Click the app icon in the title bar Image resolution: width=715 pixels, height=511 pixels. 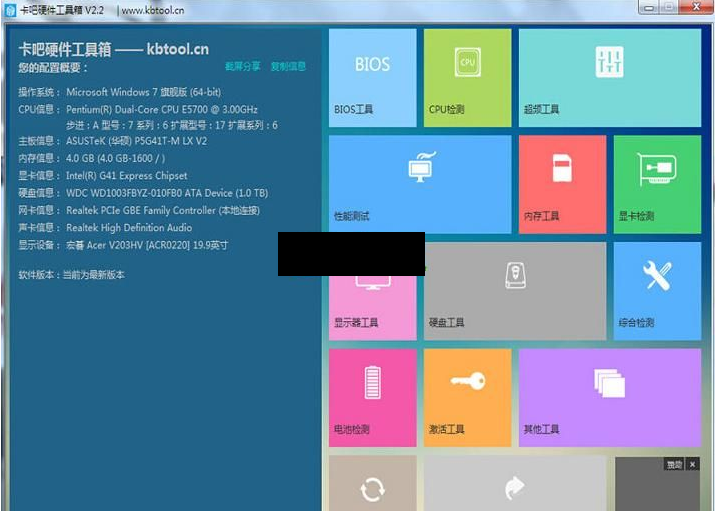click(10, 10)
